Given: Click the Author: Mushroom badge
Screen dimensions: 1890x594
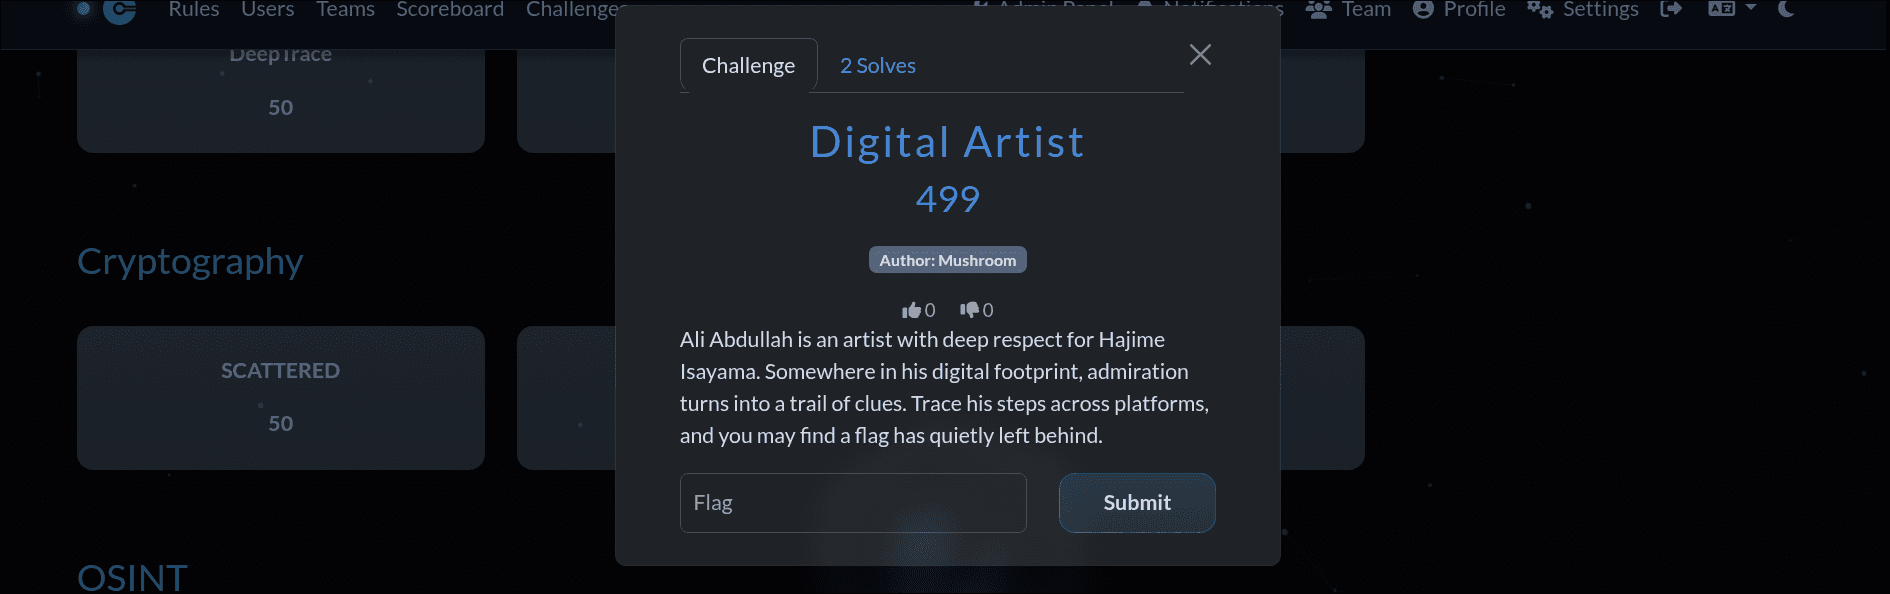Looking at the screenshot, I should pyautogui.click(x=947, y=259).
